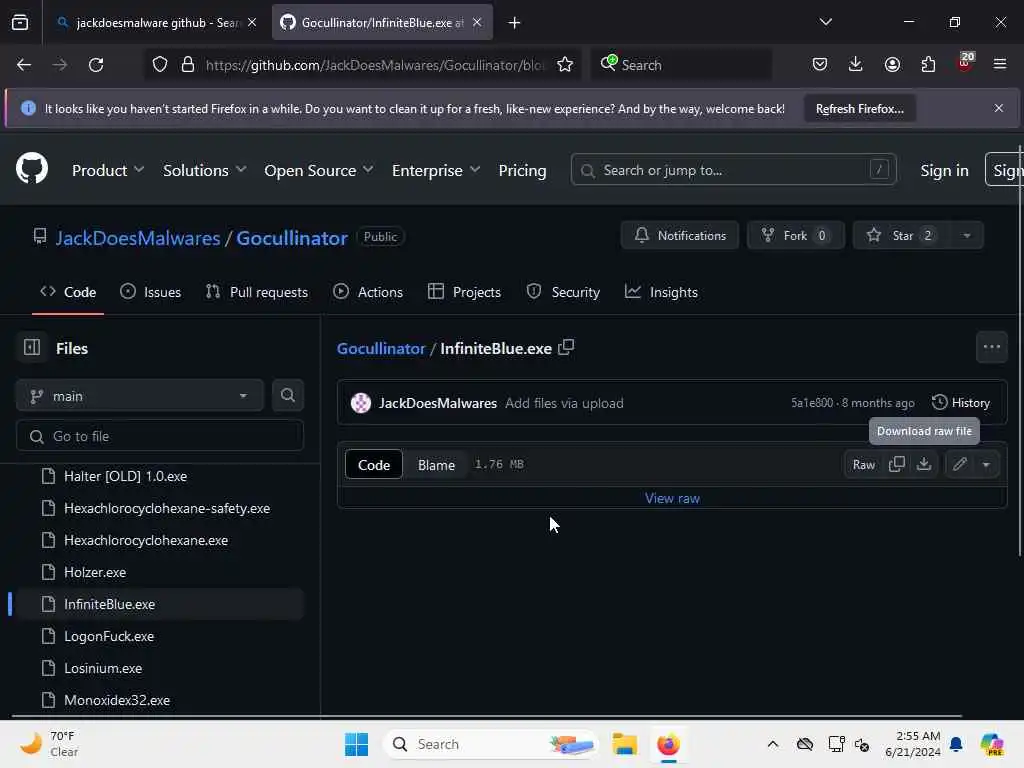This screenshot has width=1024, height=768.
Task: Open the Insights tab
Action: click(661, 292)
